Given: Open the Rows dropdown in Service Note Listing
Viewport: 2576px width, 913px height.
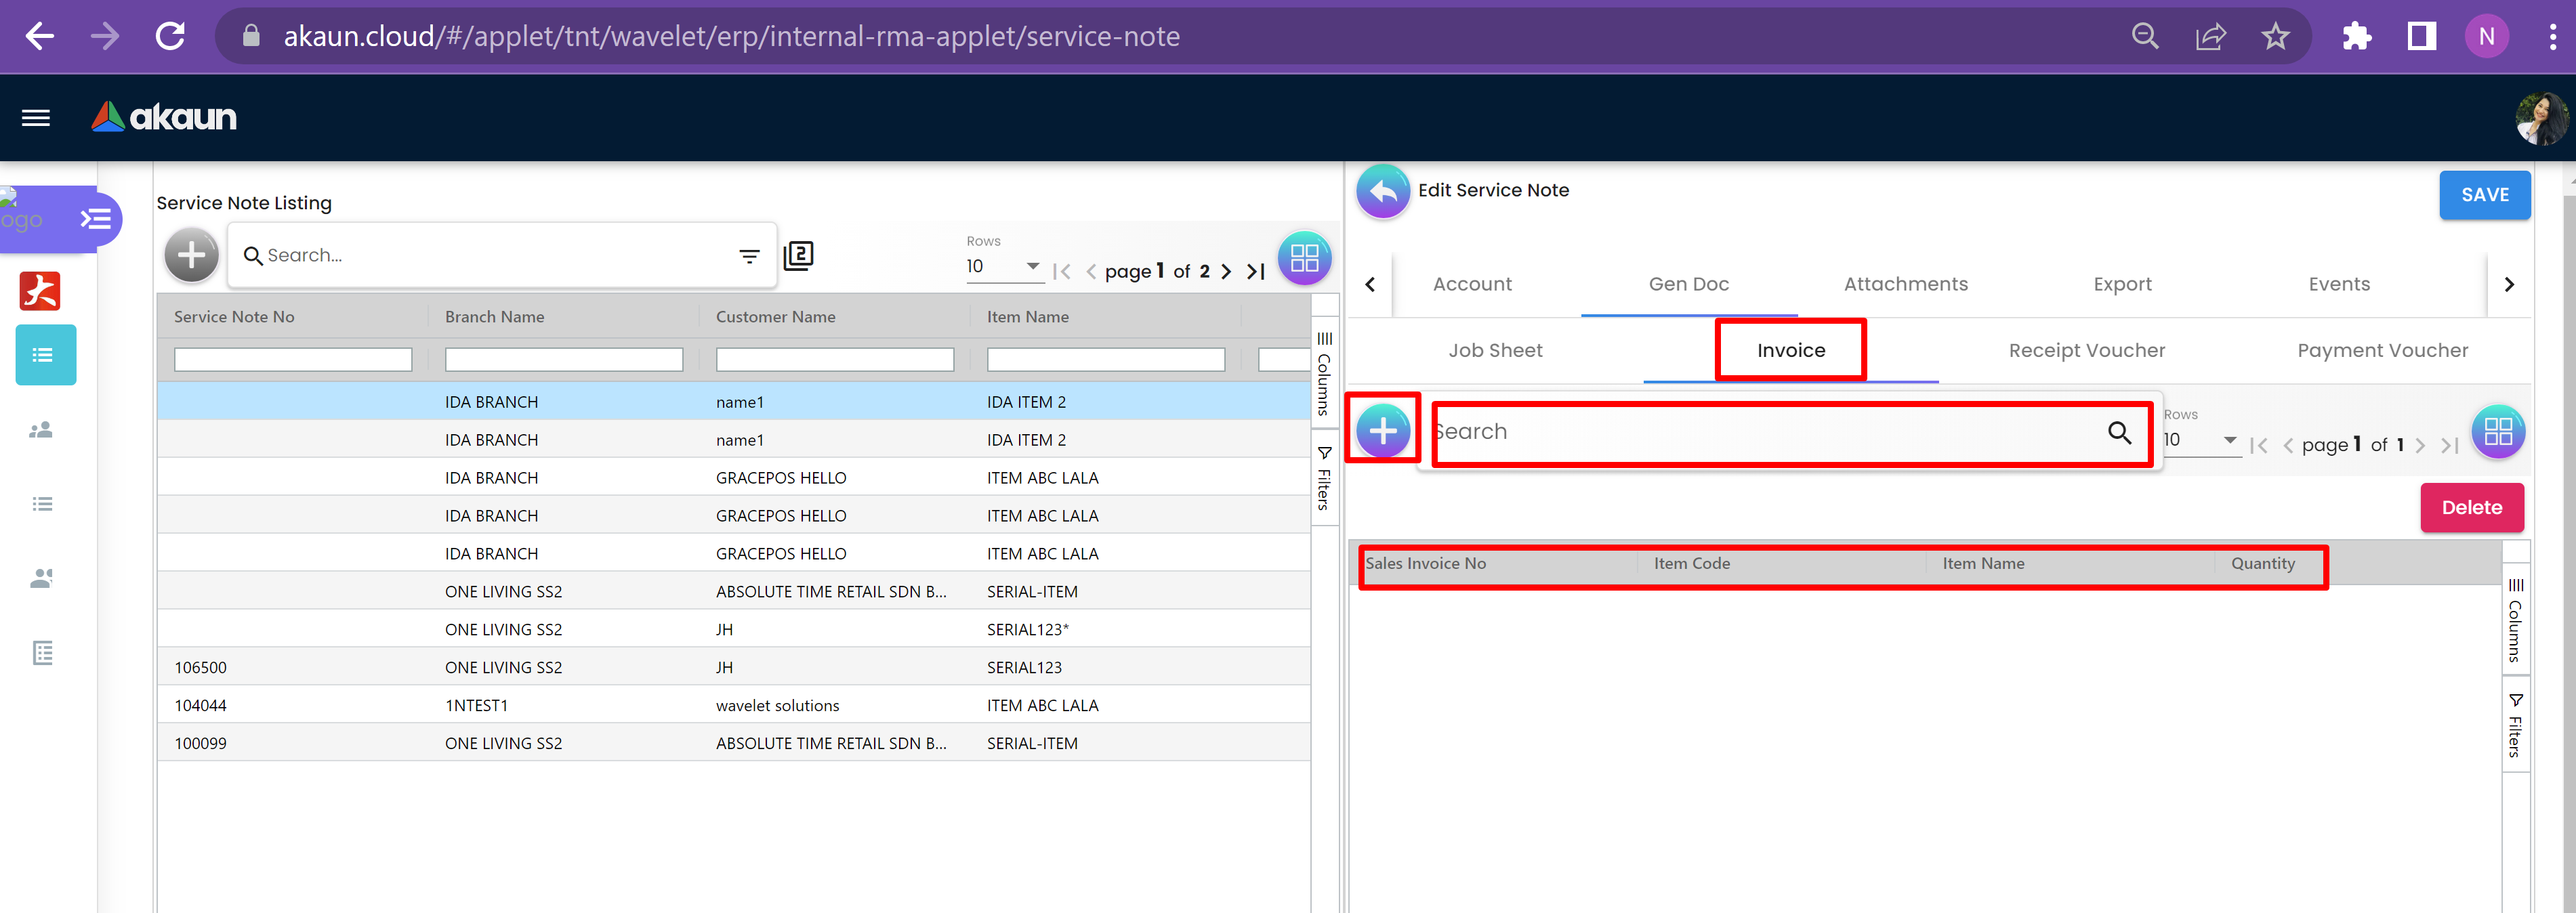Looking at the screenshot, I should point(1003,266).
